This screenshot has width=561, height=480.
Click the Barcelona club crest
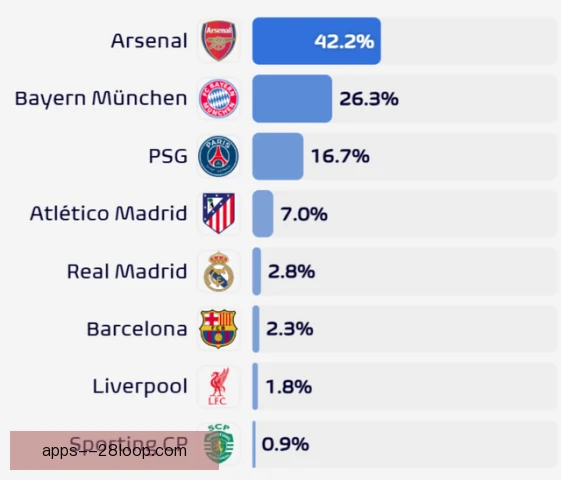pos(218,329)
